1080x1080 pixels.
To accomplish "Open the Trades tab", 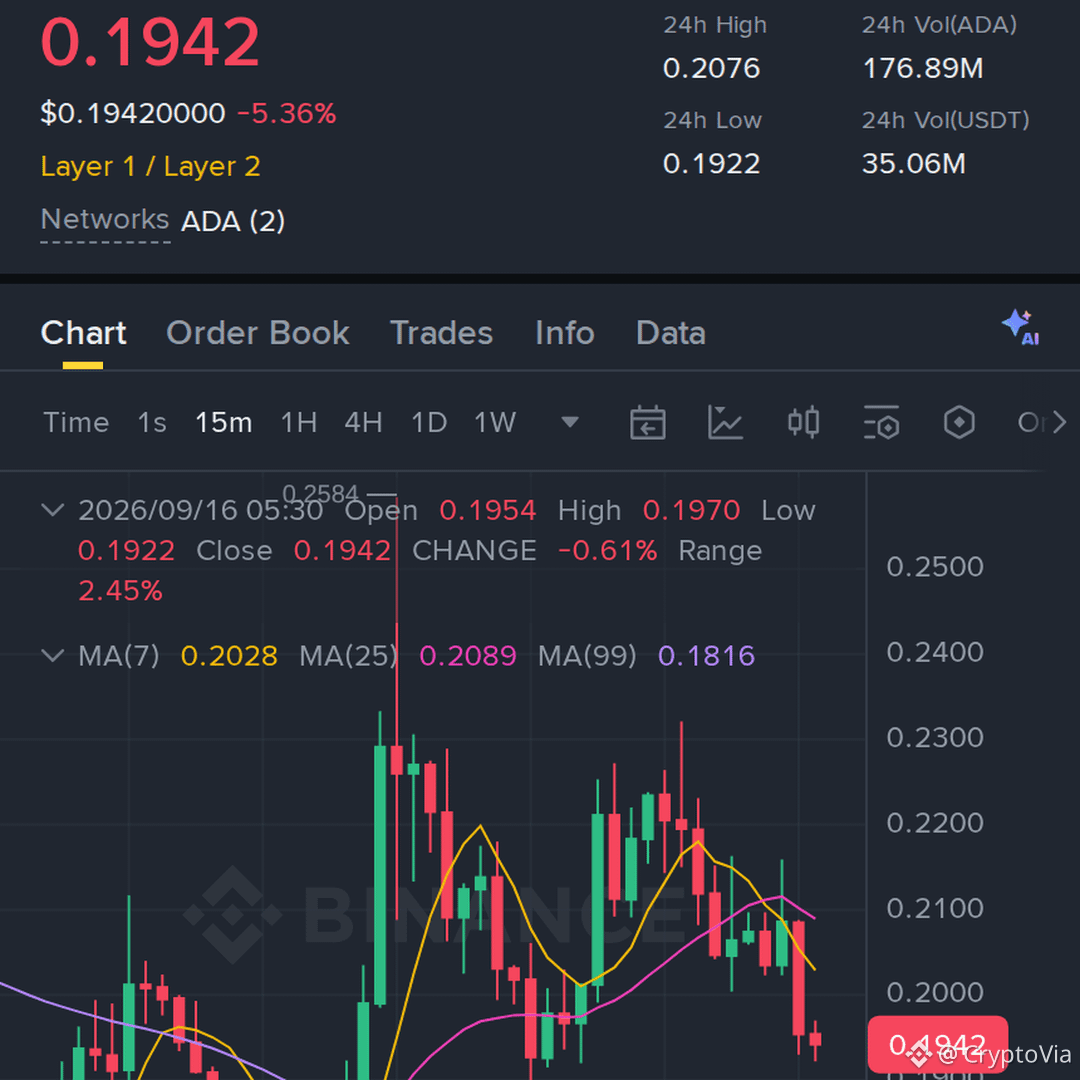I will [442, 333].
